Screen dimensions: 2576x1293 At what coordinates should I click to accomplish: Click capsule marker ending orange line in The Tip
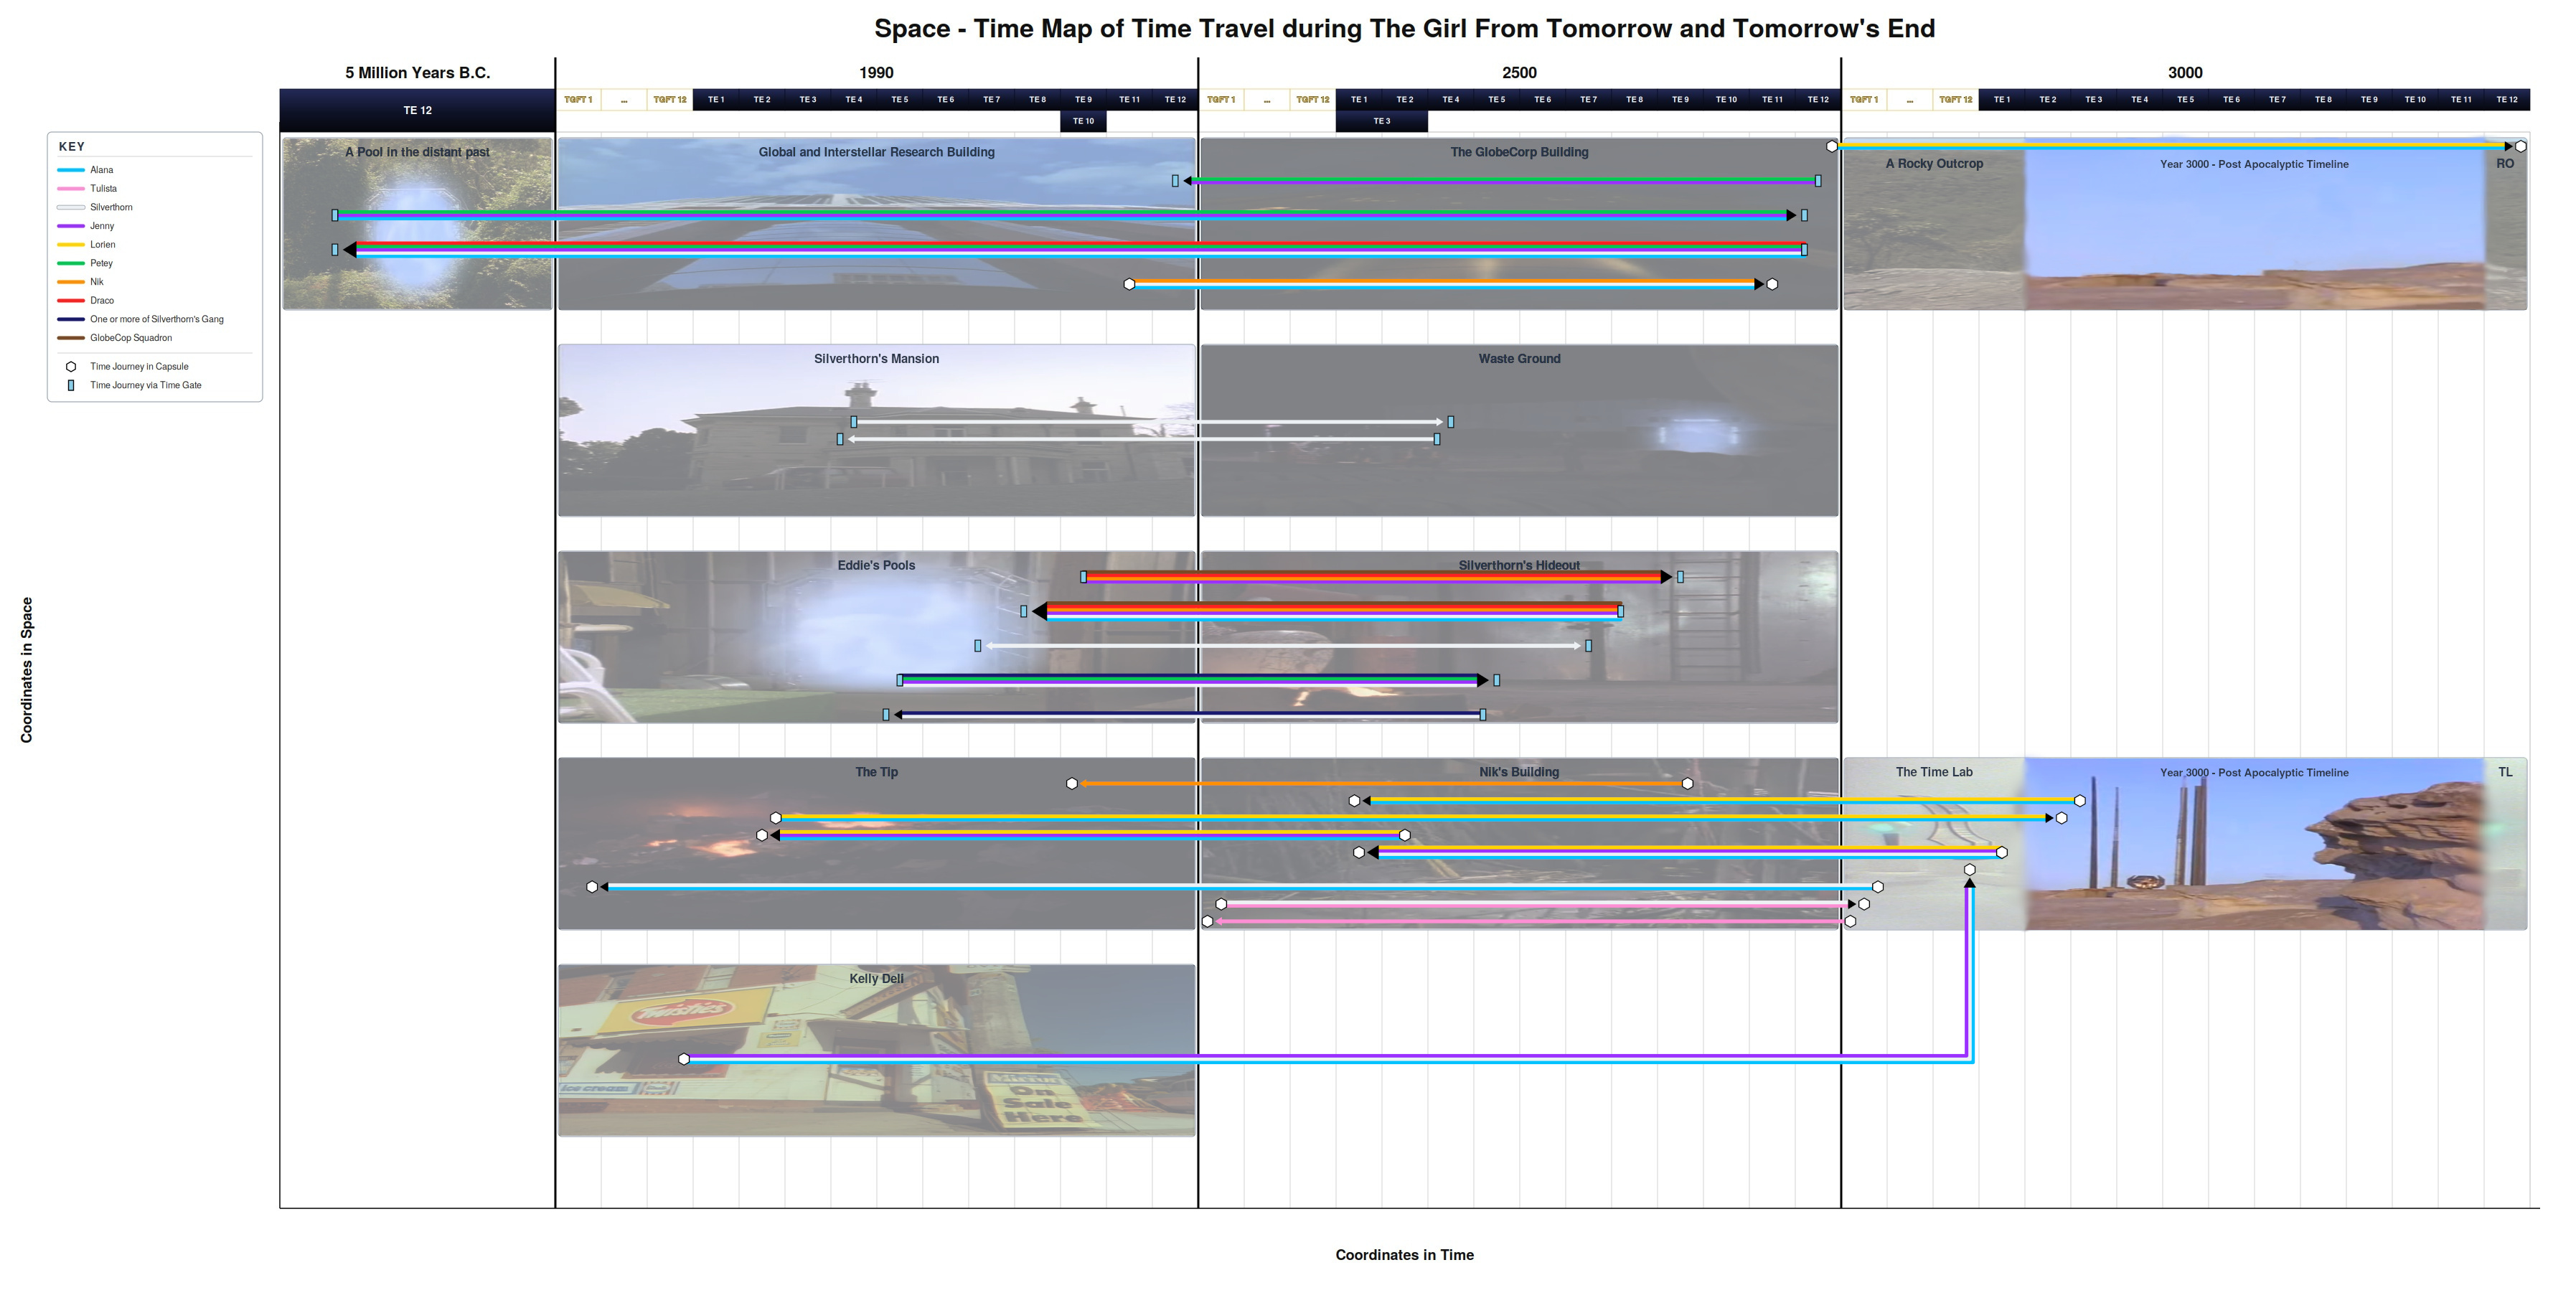point(1072,784)
